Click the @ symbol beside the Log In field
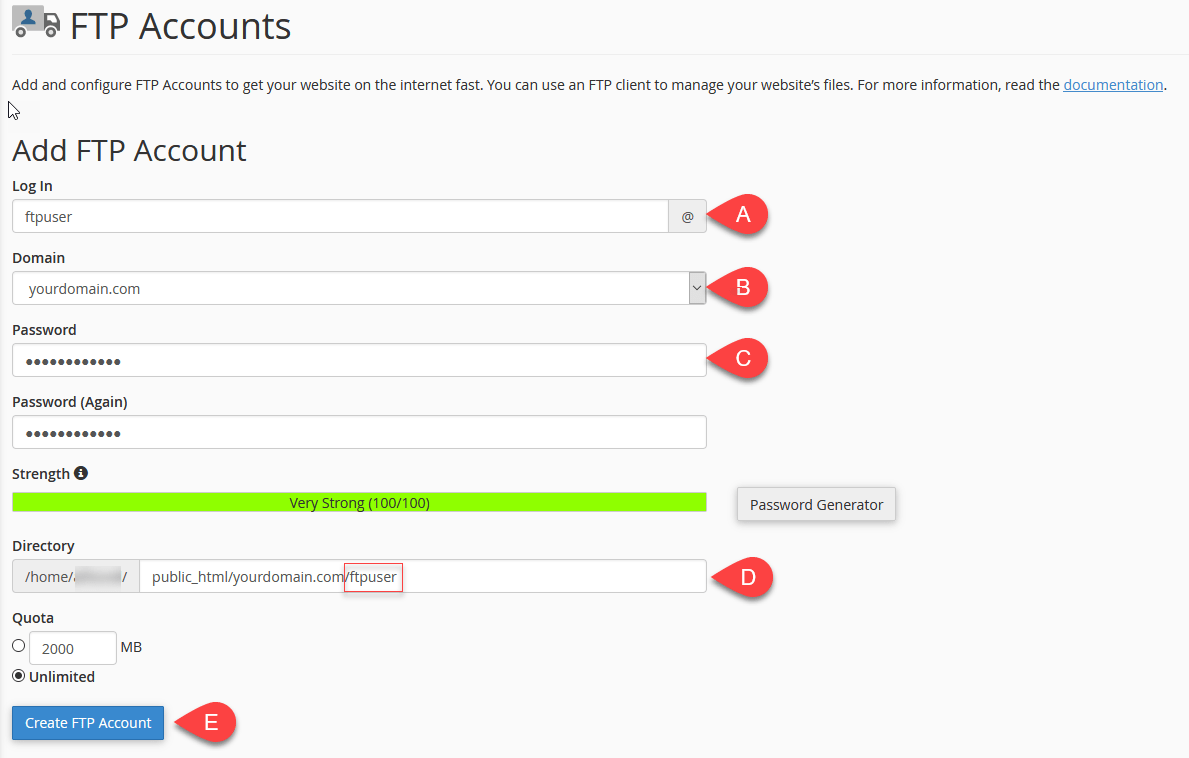Image resolution: width=1189 pixels, height=758 pixels. pyautogui.click(x=687, y=215)
